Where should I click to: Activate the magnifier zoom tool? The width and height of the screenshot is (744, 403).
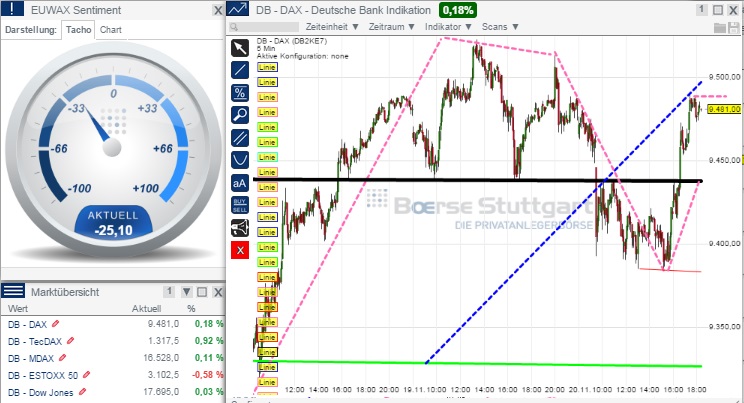click(x=240, y=115)
